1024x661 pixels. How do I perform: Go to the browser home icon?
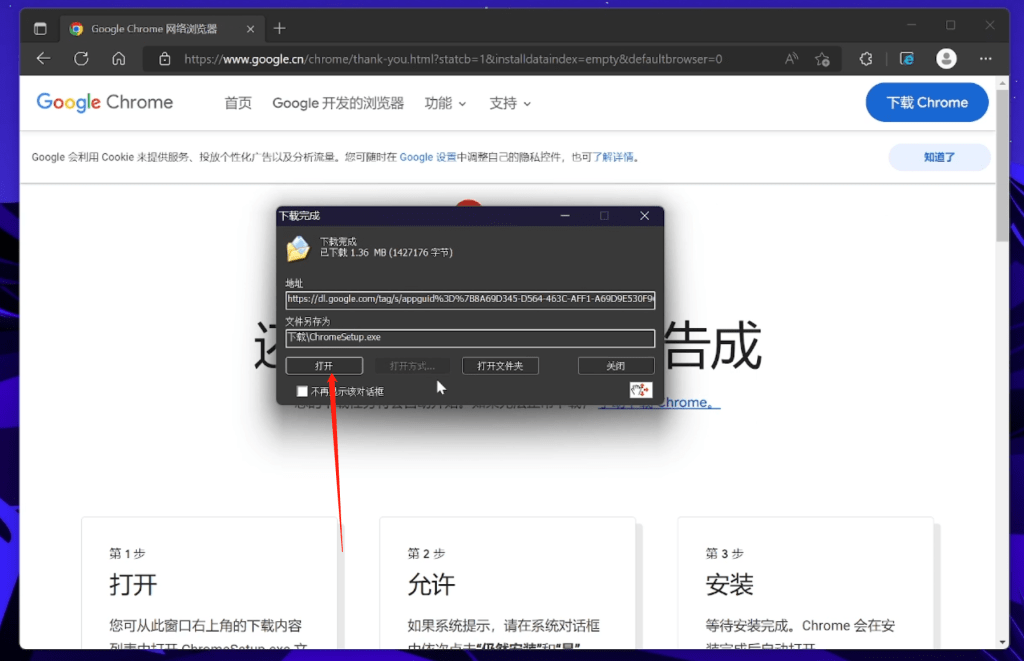(x=118, y=59)
